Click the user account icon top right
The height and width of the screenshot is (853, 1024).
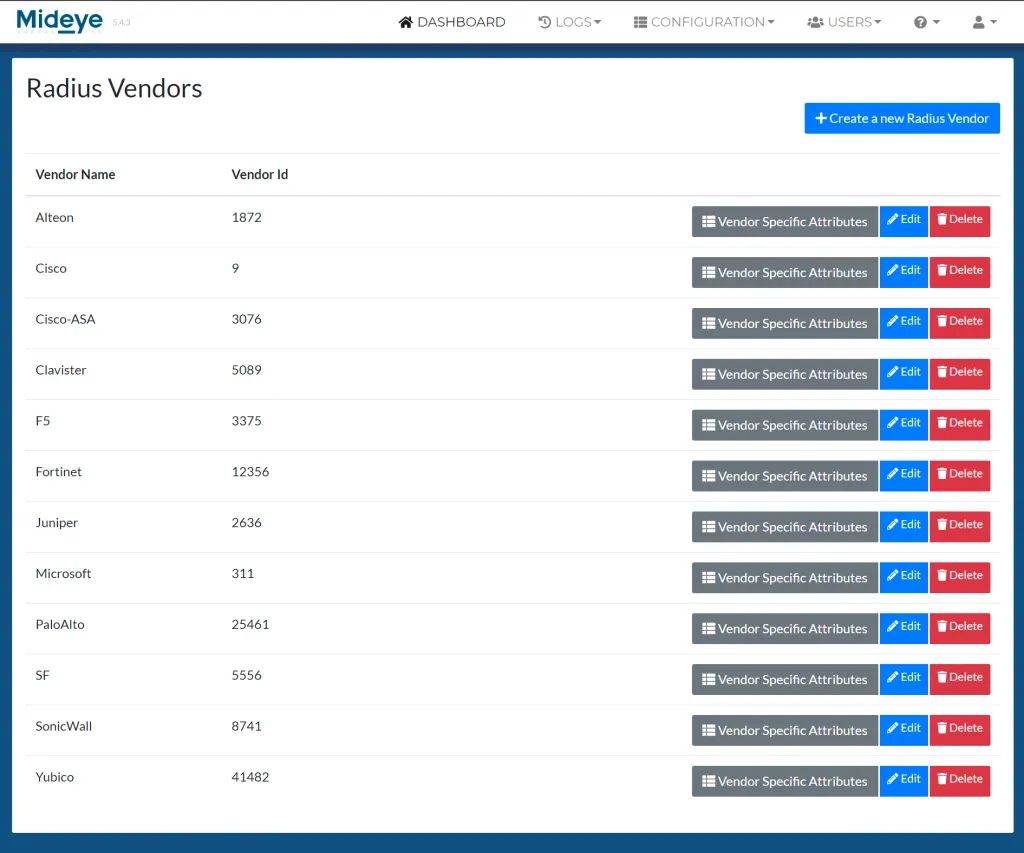coord(979,21)
